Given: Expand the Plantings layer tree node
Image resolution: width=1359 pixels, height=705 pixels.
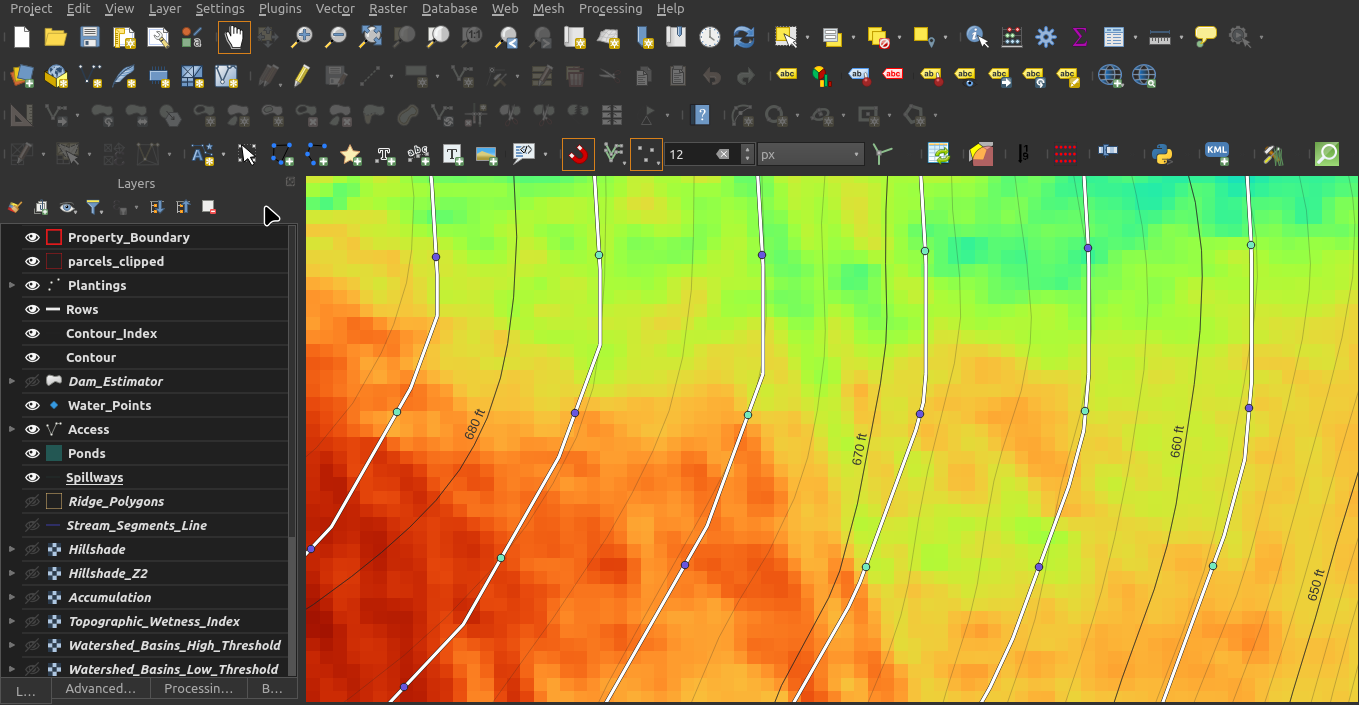Looking at the screenshot, I should (x=12, y=286).
